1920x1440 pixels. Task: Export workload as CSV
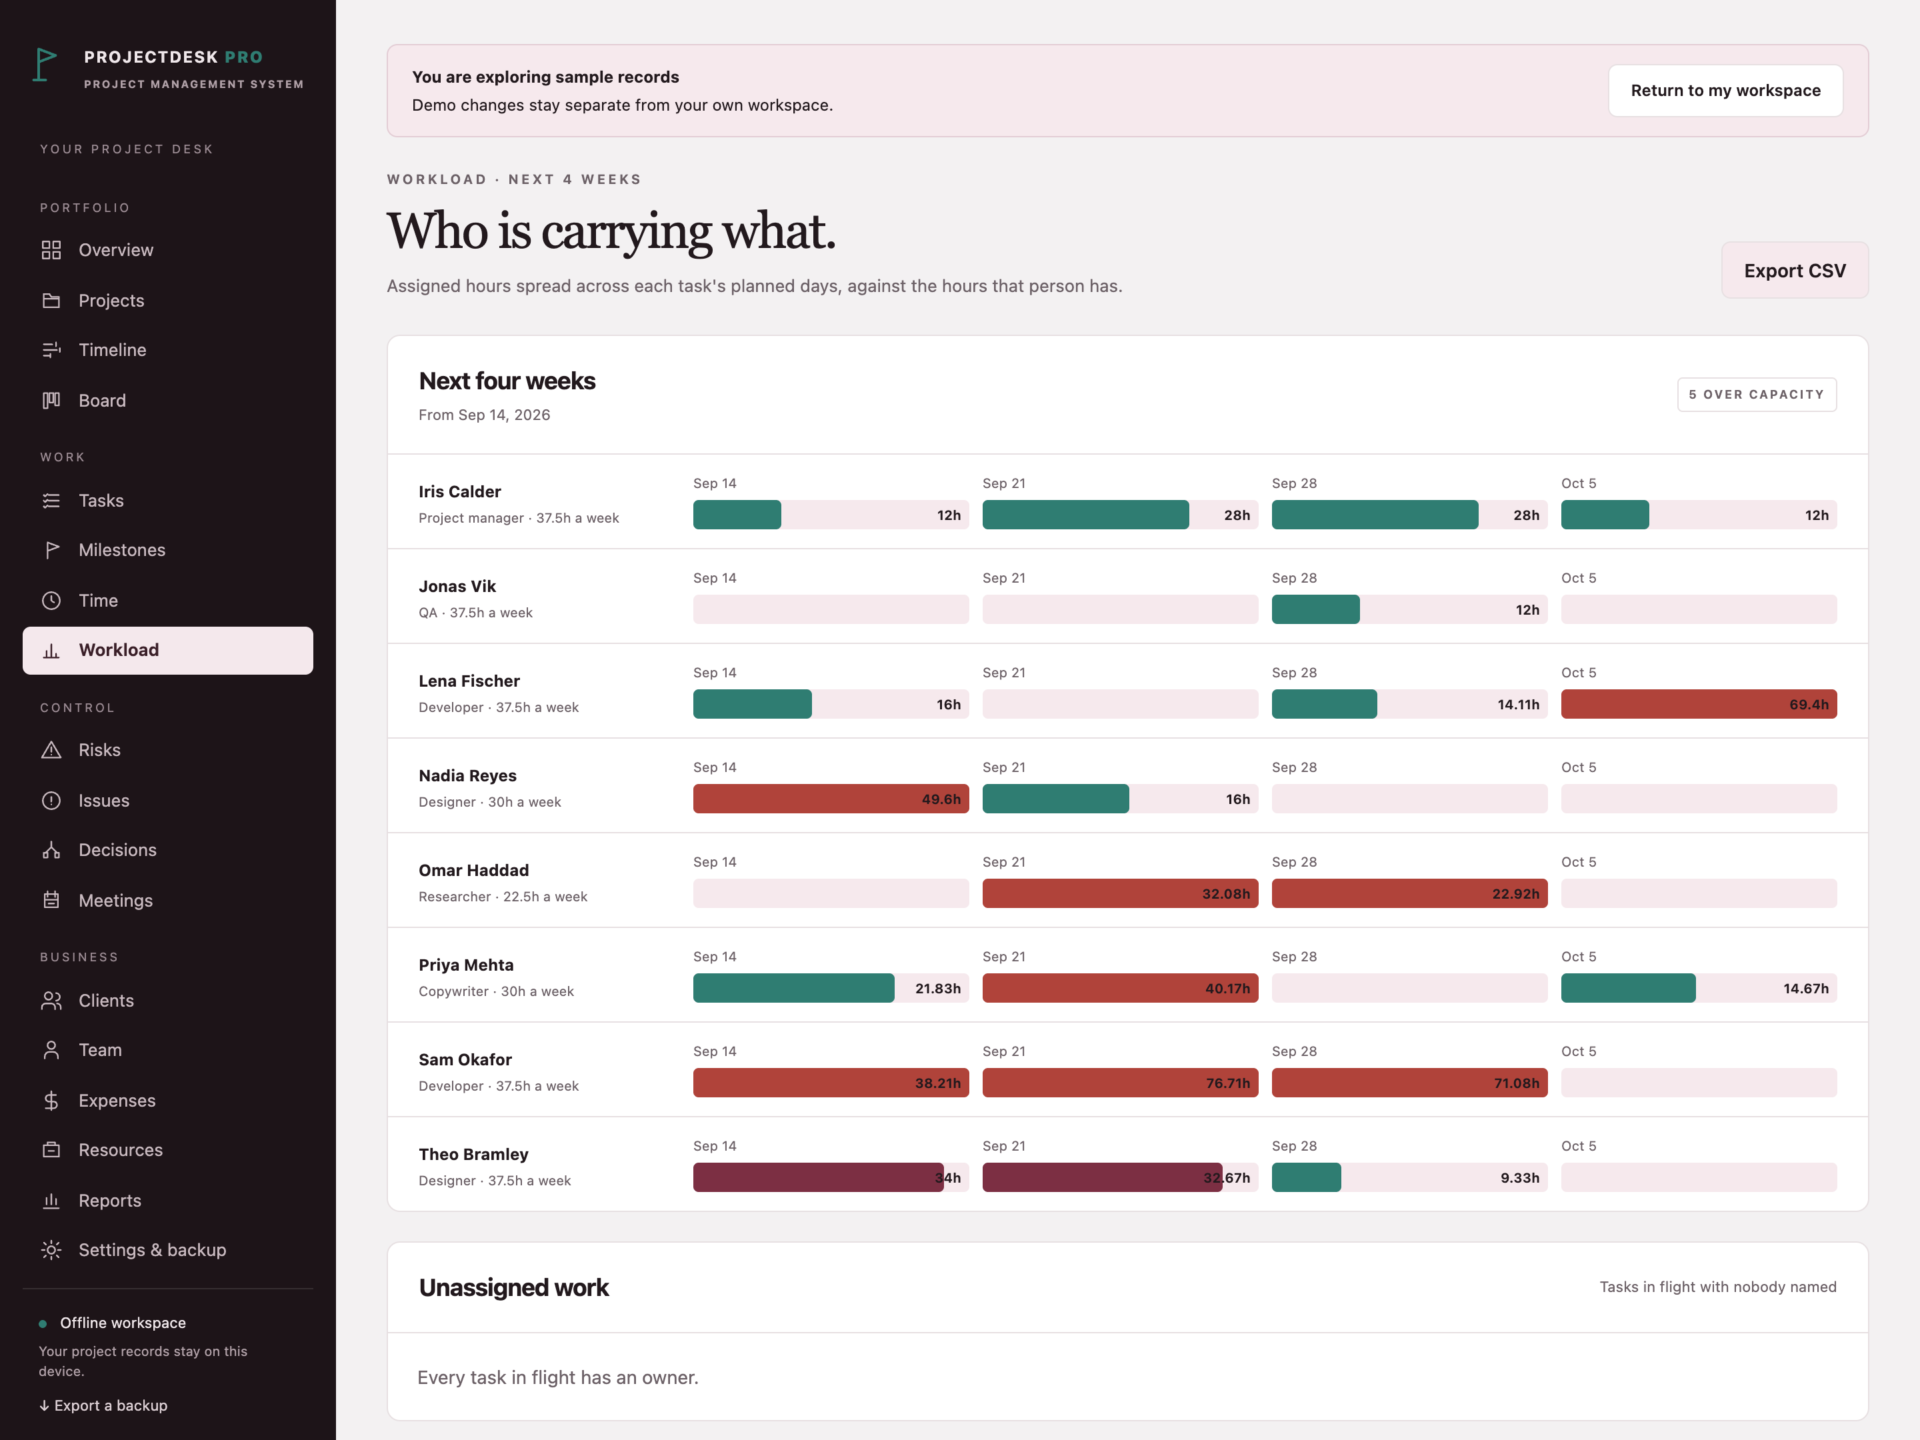coord(1794,270)
